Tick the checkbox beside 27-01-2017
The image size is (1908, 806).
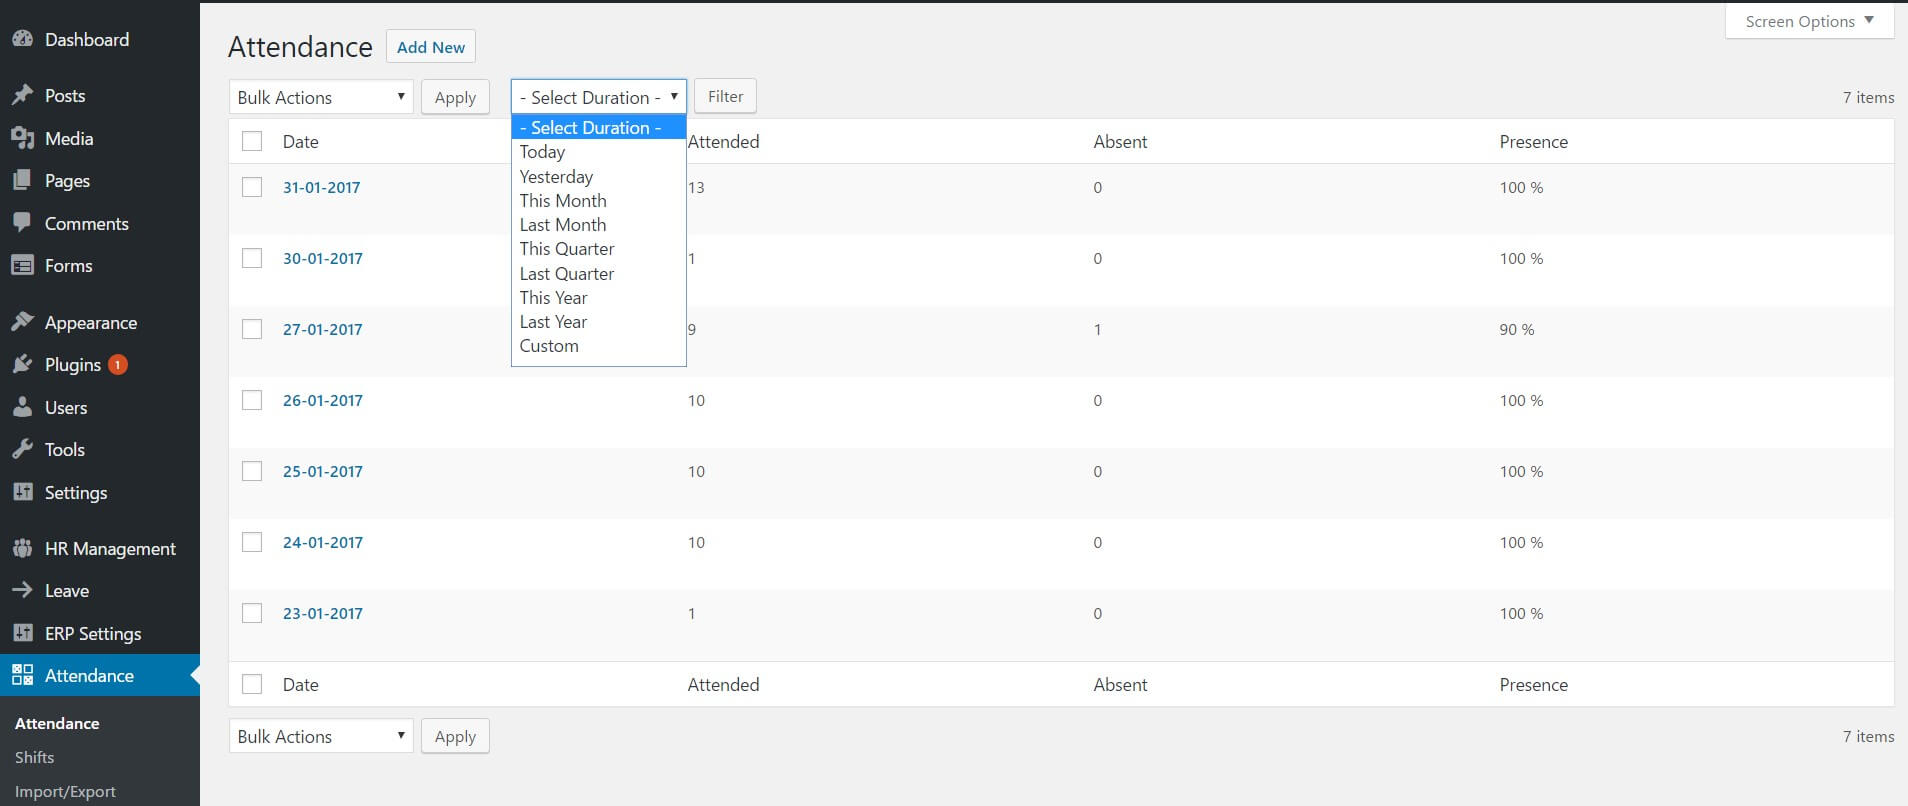[252, 329]
